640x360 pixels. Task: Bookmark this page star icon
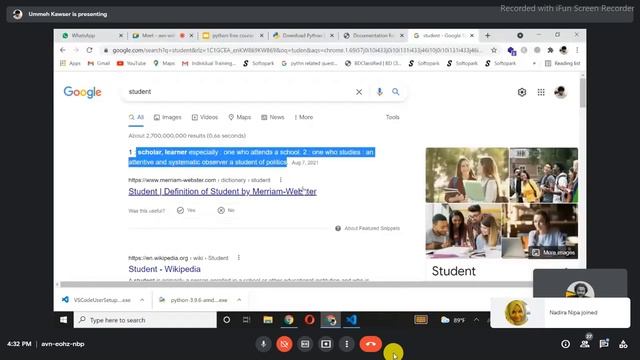click(494, 50)
